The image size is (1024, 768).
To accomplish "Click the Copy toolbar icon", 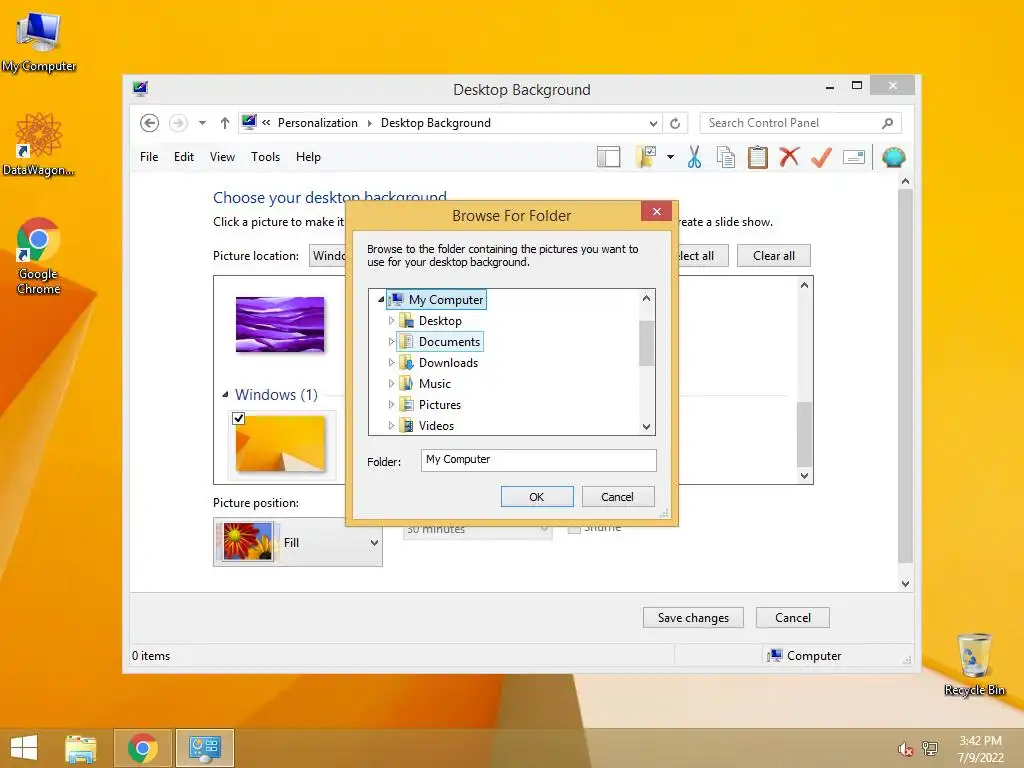I will [x=726, y=157].
